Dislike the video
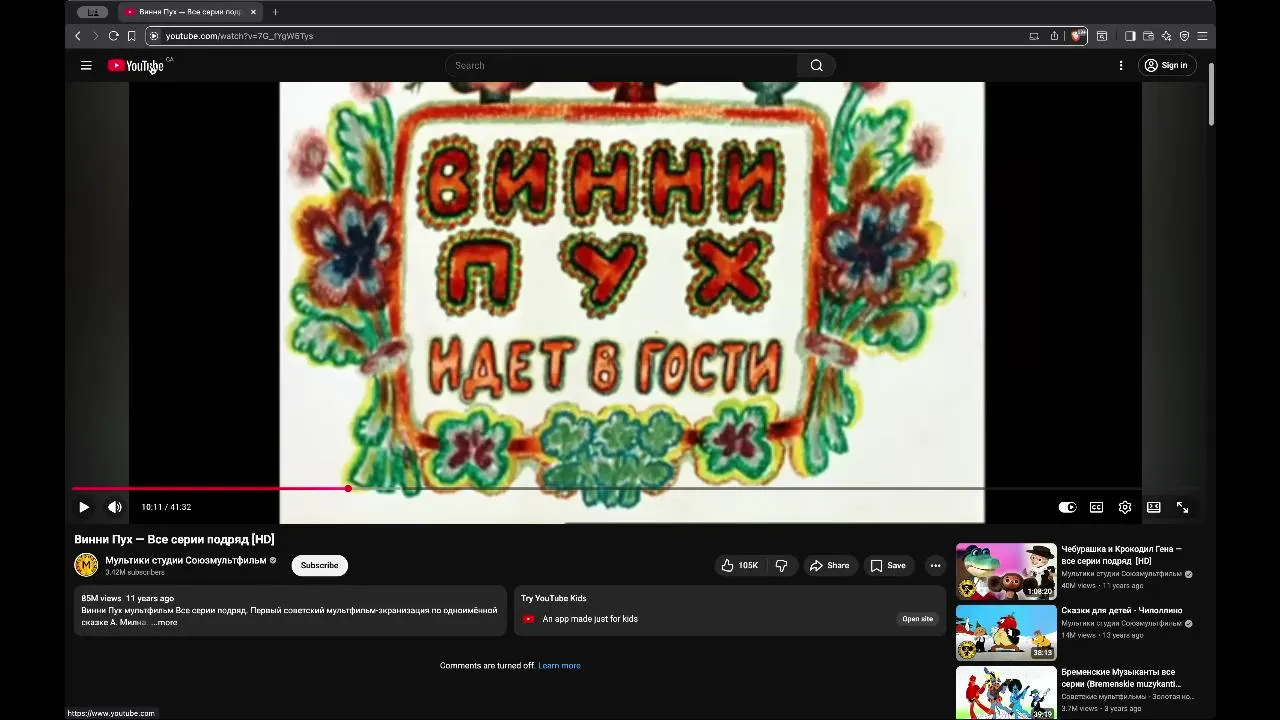The image size is (1280, 720). click(x=782, y=565)
